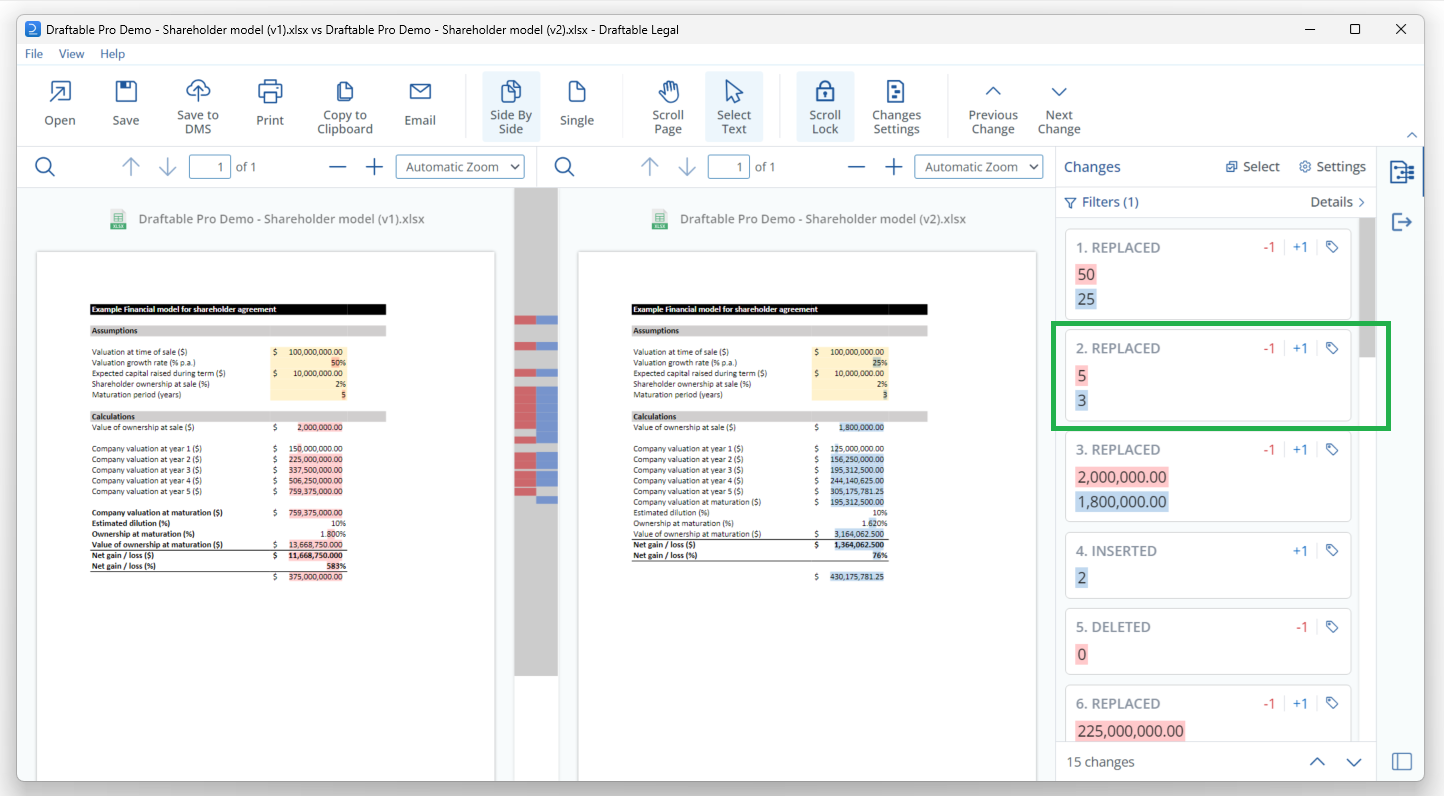Screen dimensions: 1444x796
Task: Click next page arrow in left pane
Action: [168, 167]
